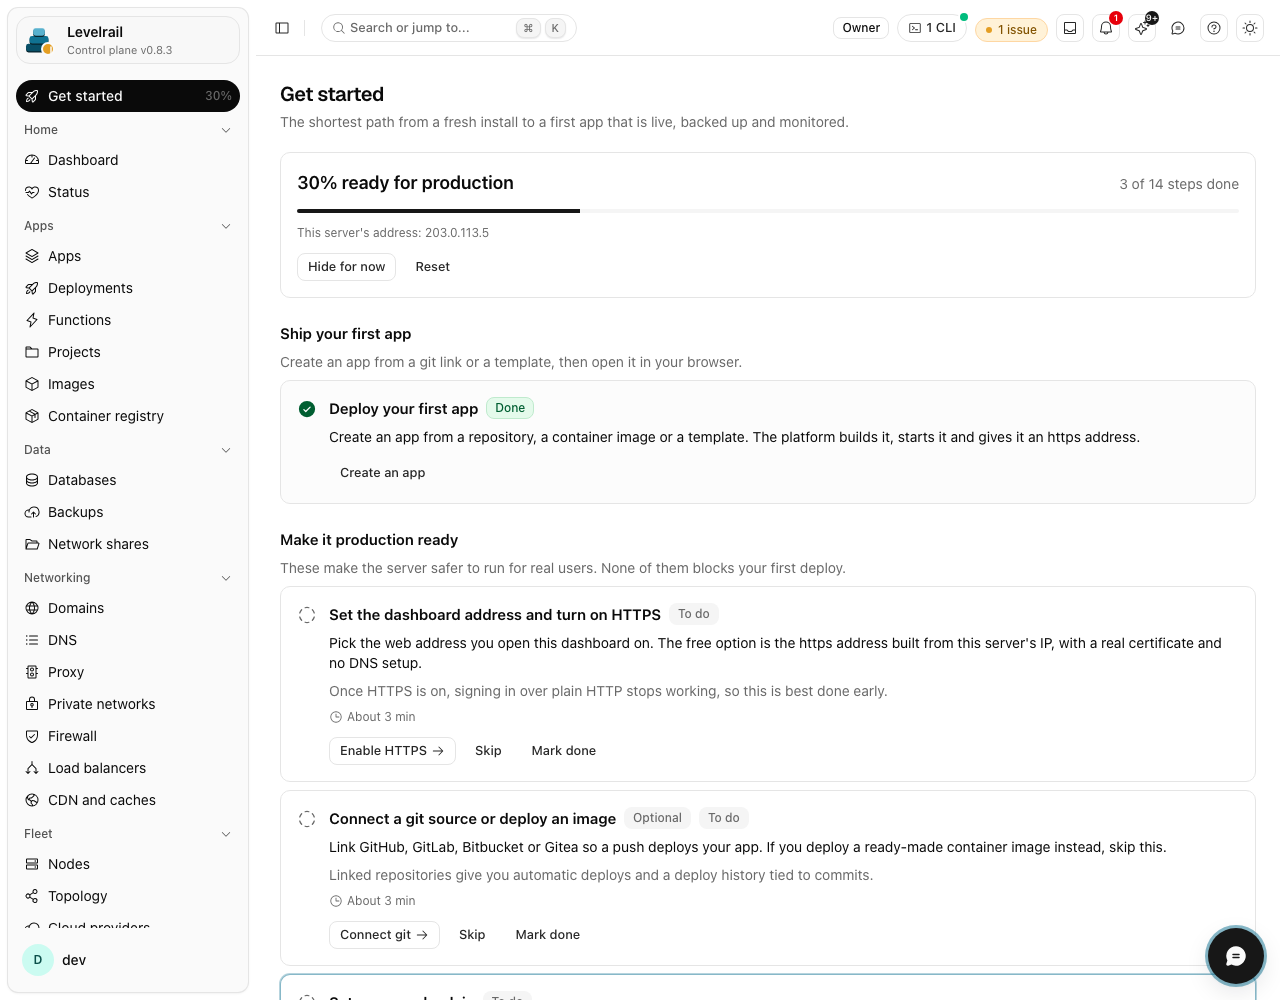Collapse the Networking section
The image size is (1280, 1000).
(x=128, y=578)
